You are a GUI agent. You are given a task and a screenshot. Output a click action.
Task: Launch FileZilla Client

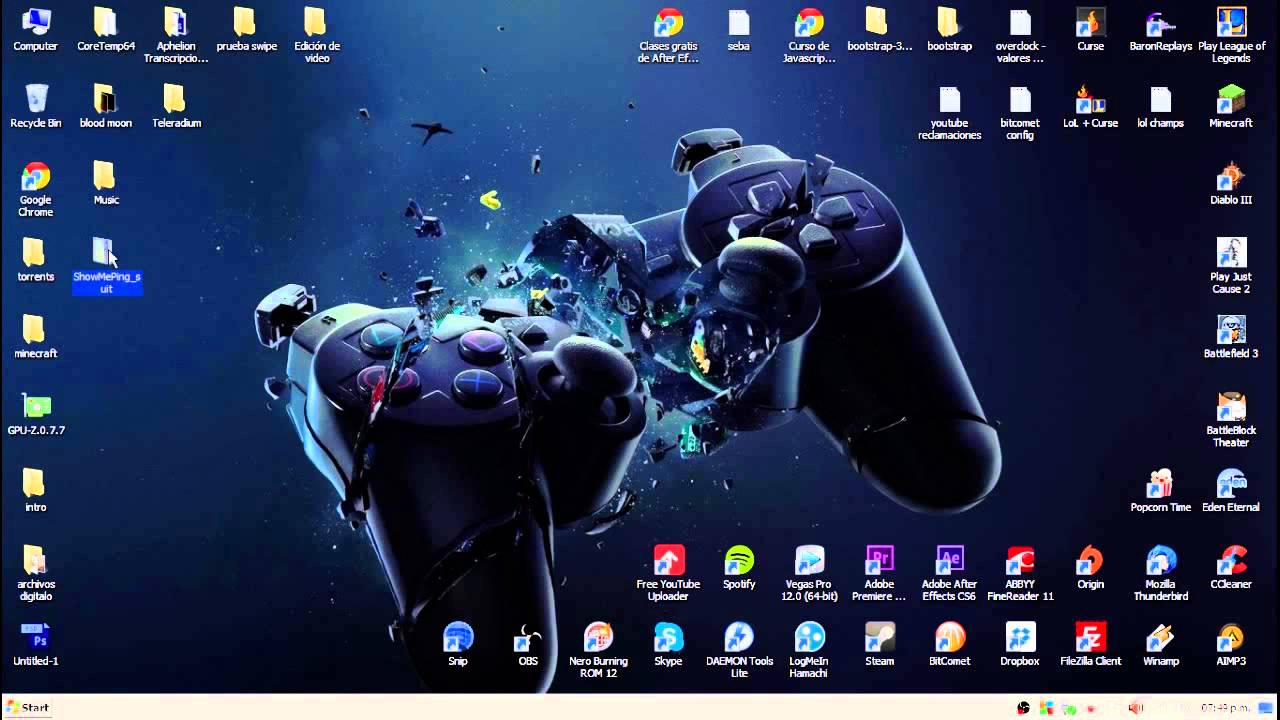tap(1090, 645)
